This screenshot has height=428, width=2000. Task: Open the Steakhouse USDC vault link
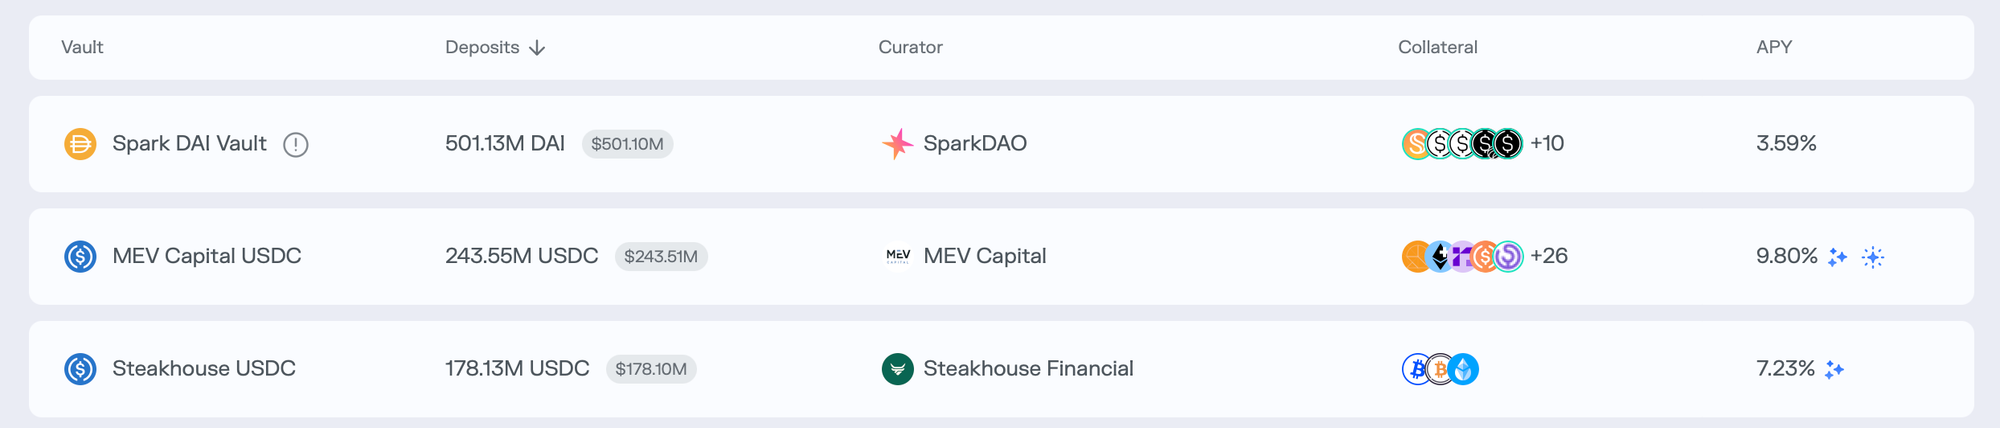[x=204, y=368]
